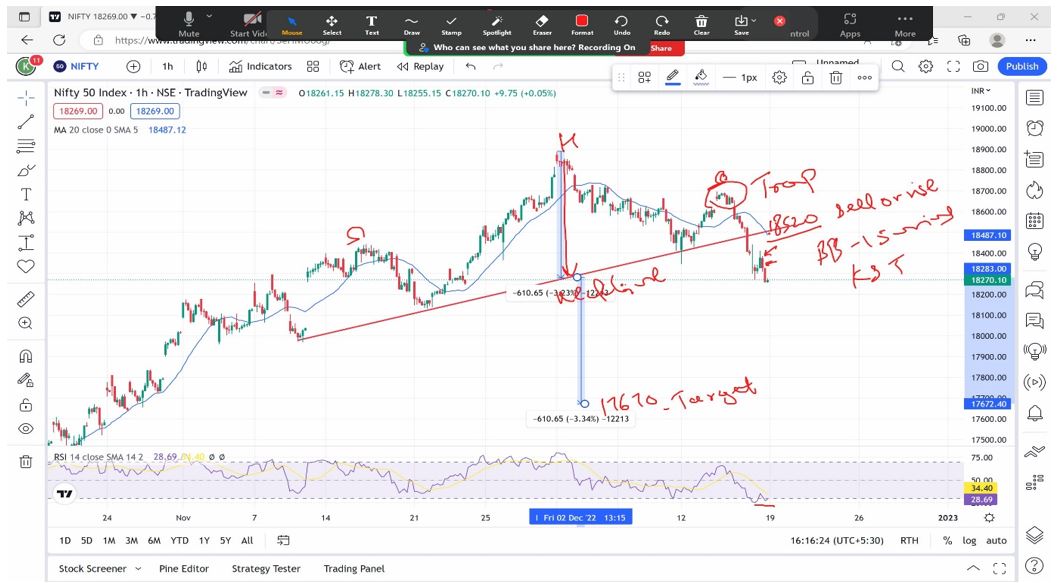Hide all drawings with eye icon
Screen dimensions: 1060x583
26,429
